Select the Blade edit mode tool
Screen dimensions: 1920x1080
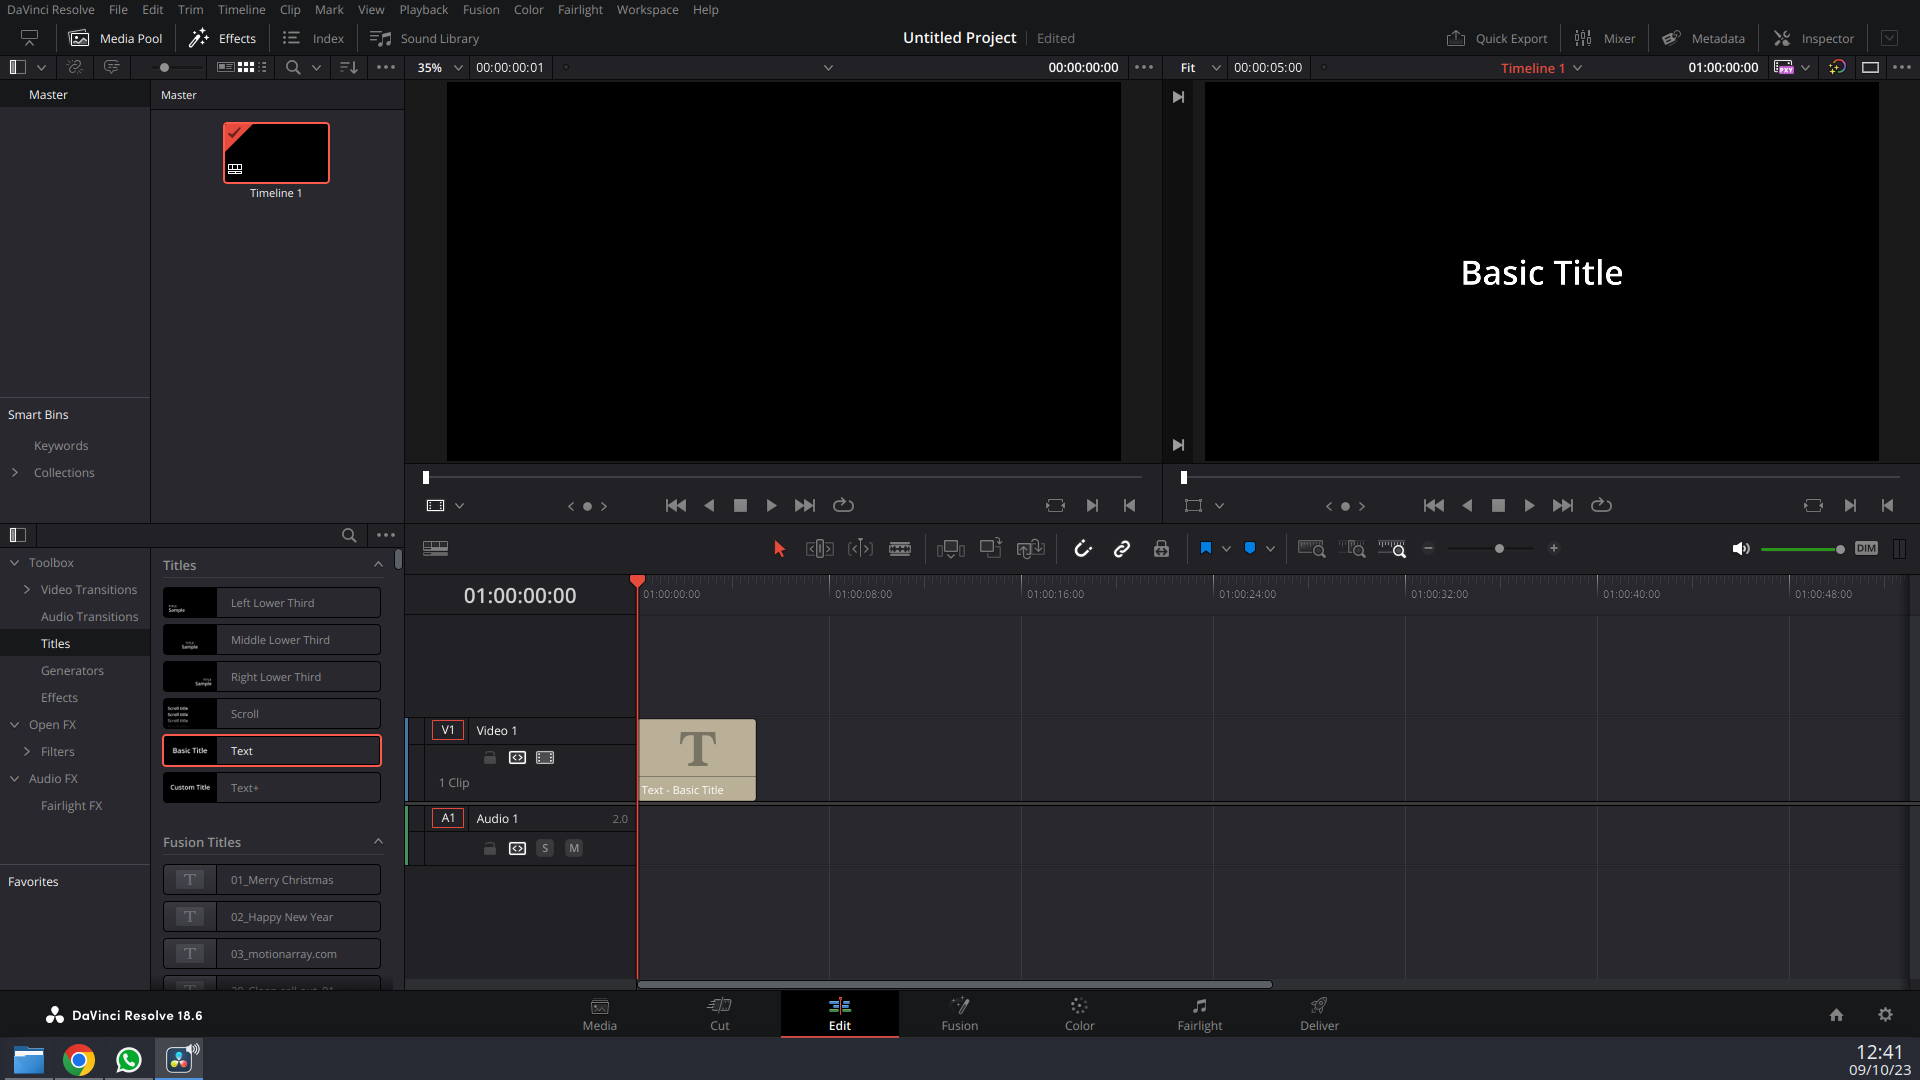coord(899,548)
